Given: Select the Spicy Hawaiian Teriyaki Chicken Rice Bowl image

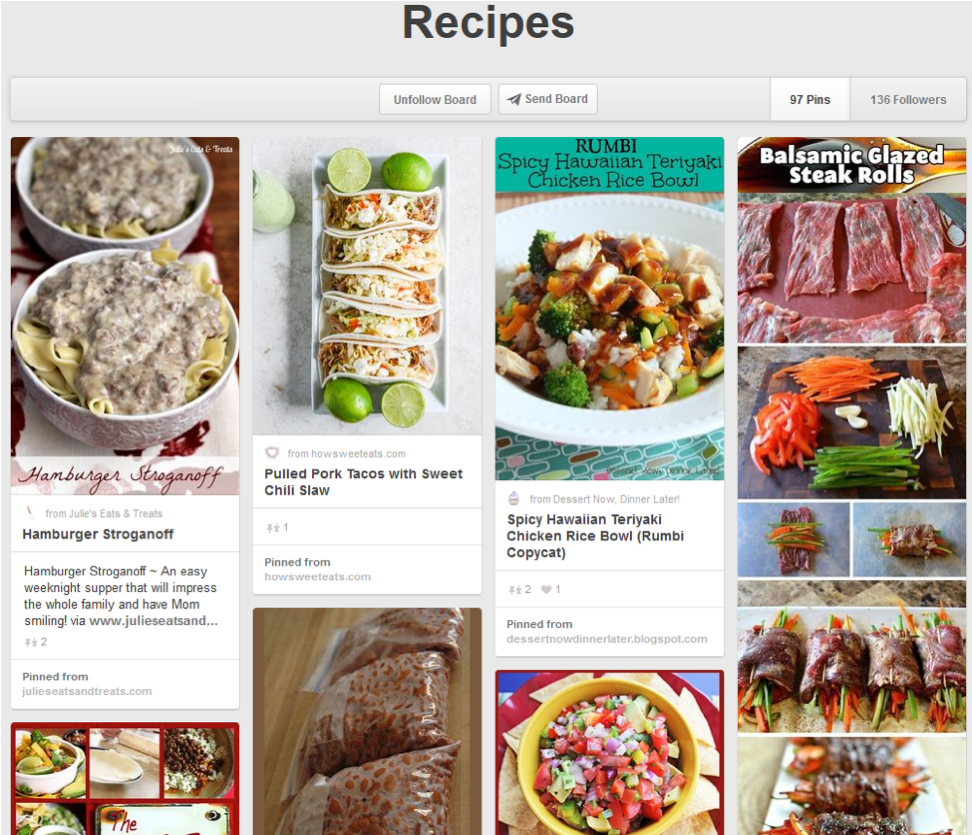Looking at the screenshot, I should 609,308.
